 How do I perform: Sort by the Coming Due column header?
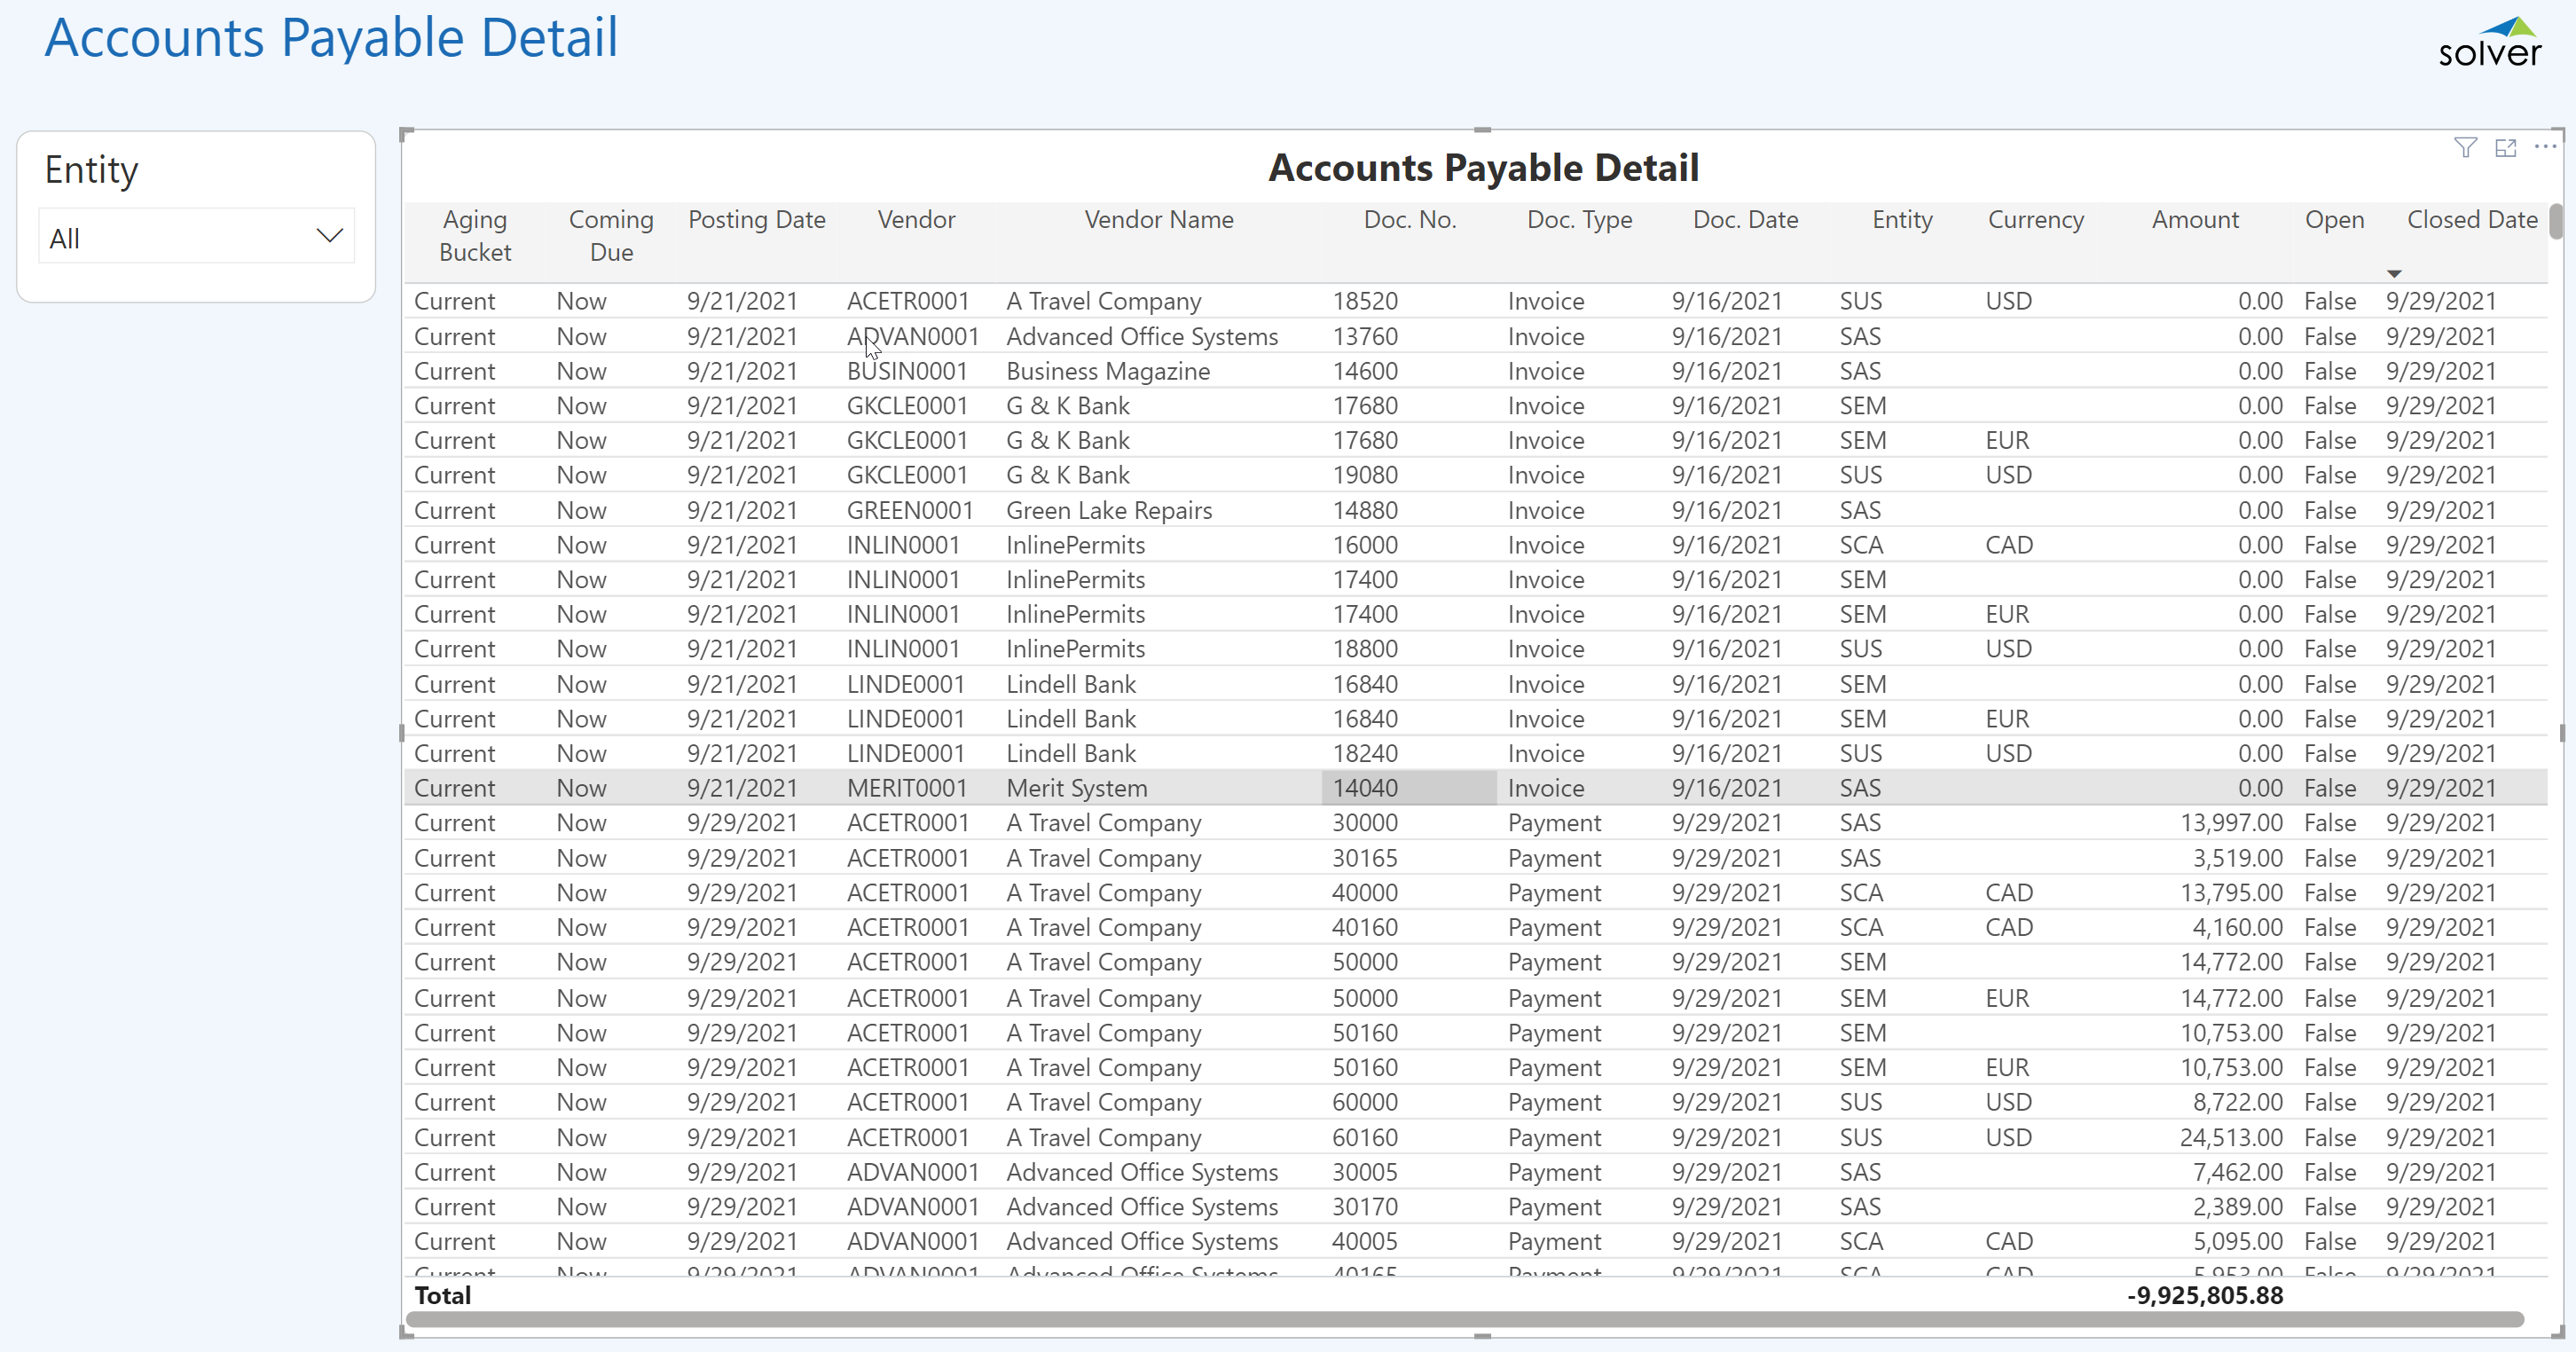tap(611, 236)
